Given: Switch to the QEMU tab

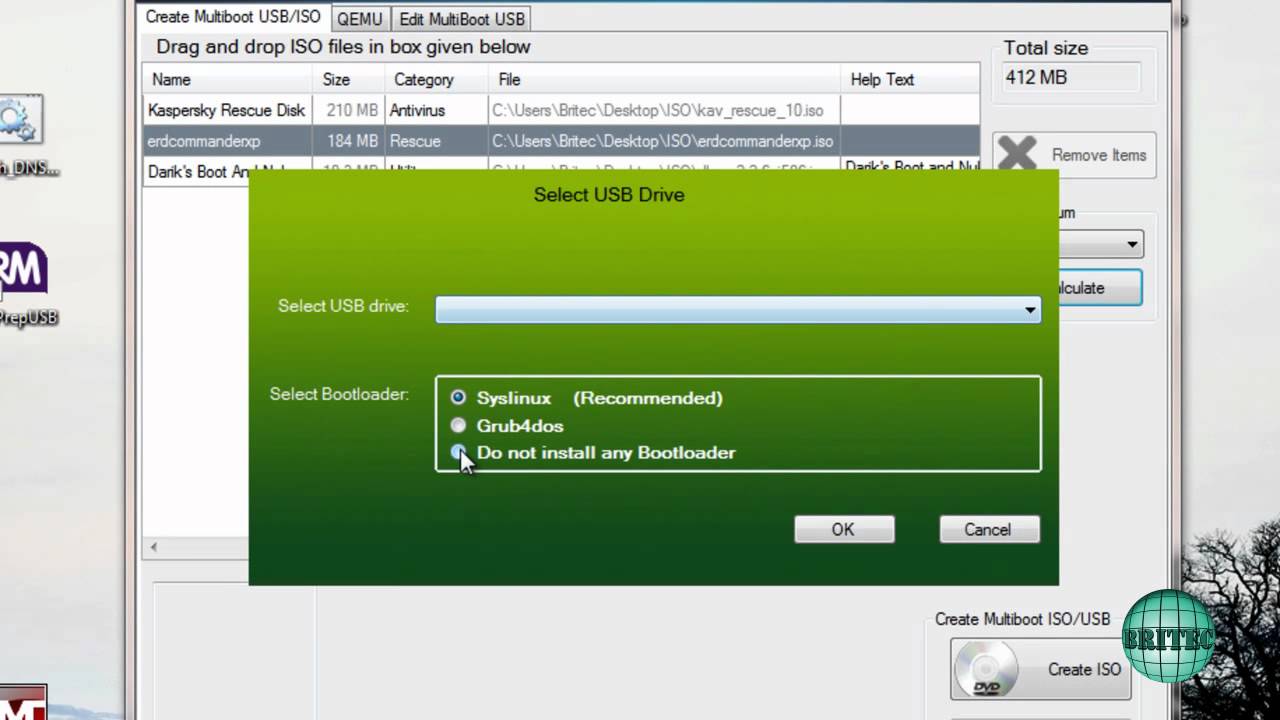Looking at the screenshot, I should coord(359,19).
